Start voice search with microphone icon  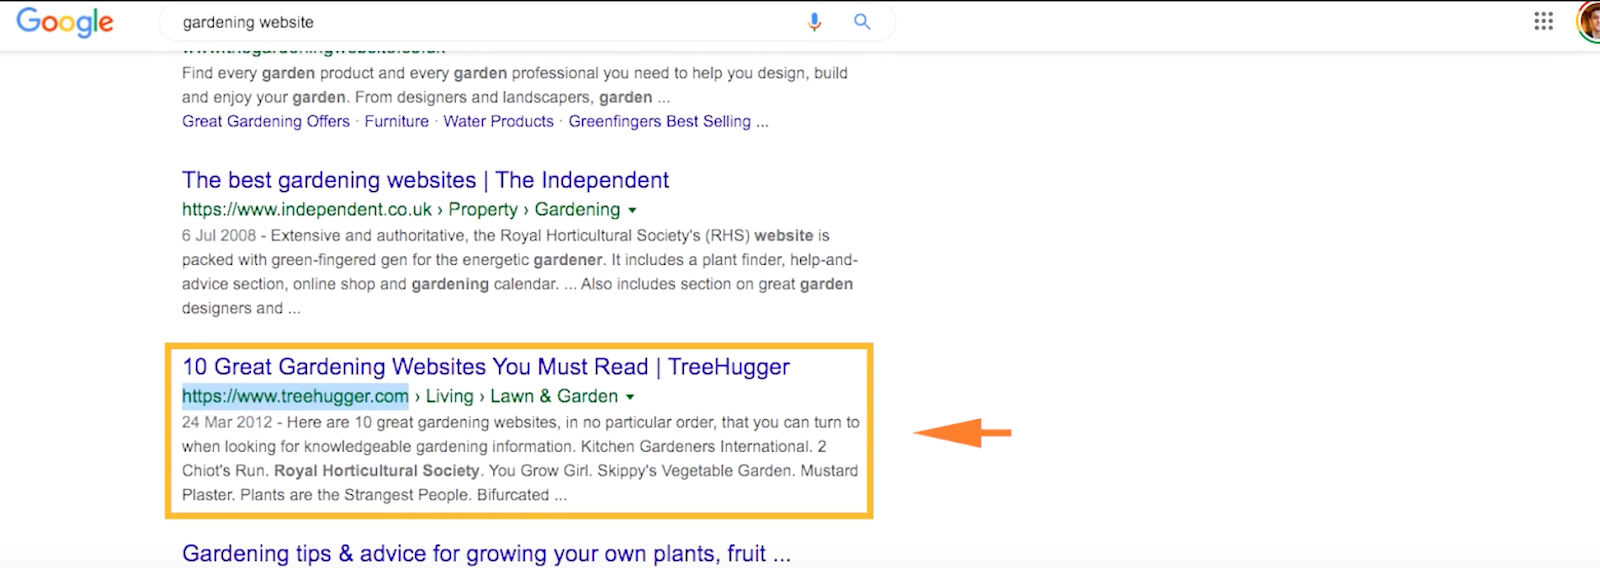pyautogui.click(x=815, y=22)
